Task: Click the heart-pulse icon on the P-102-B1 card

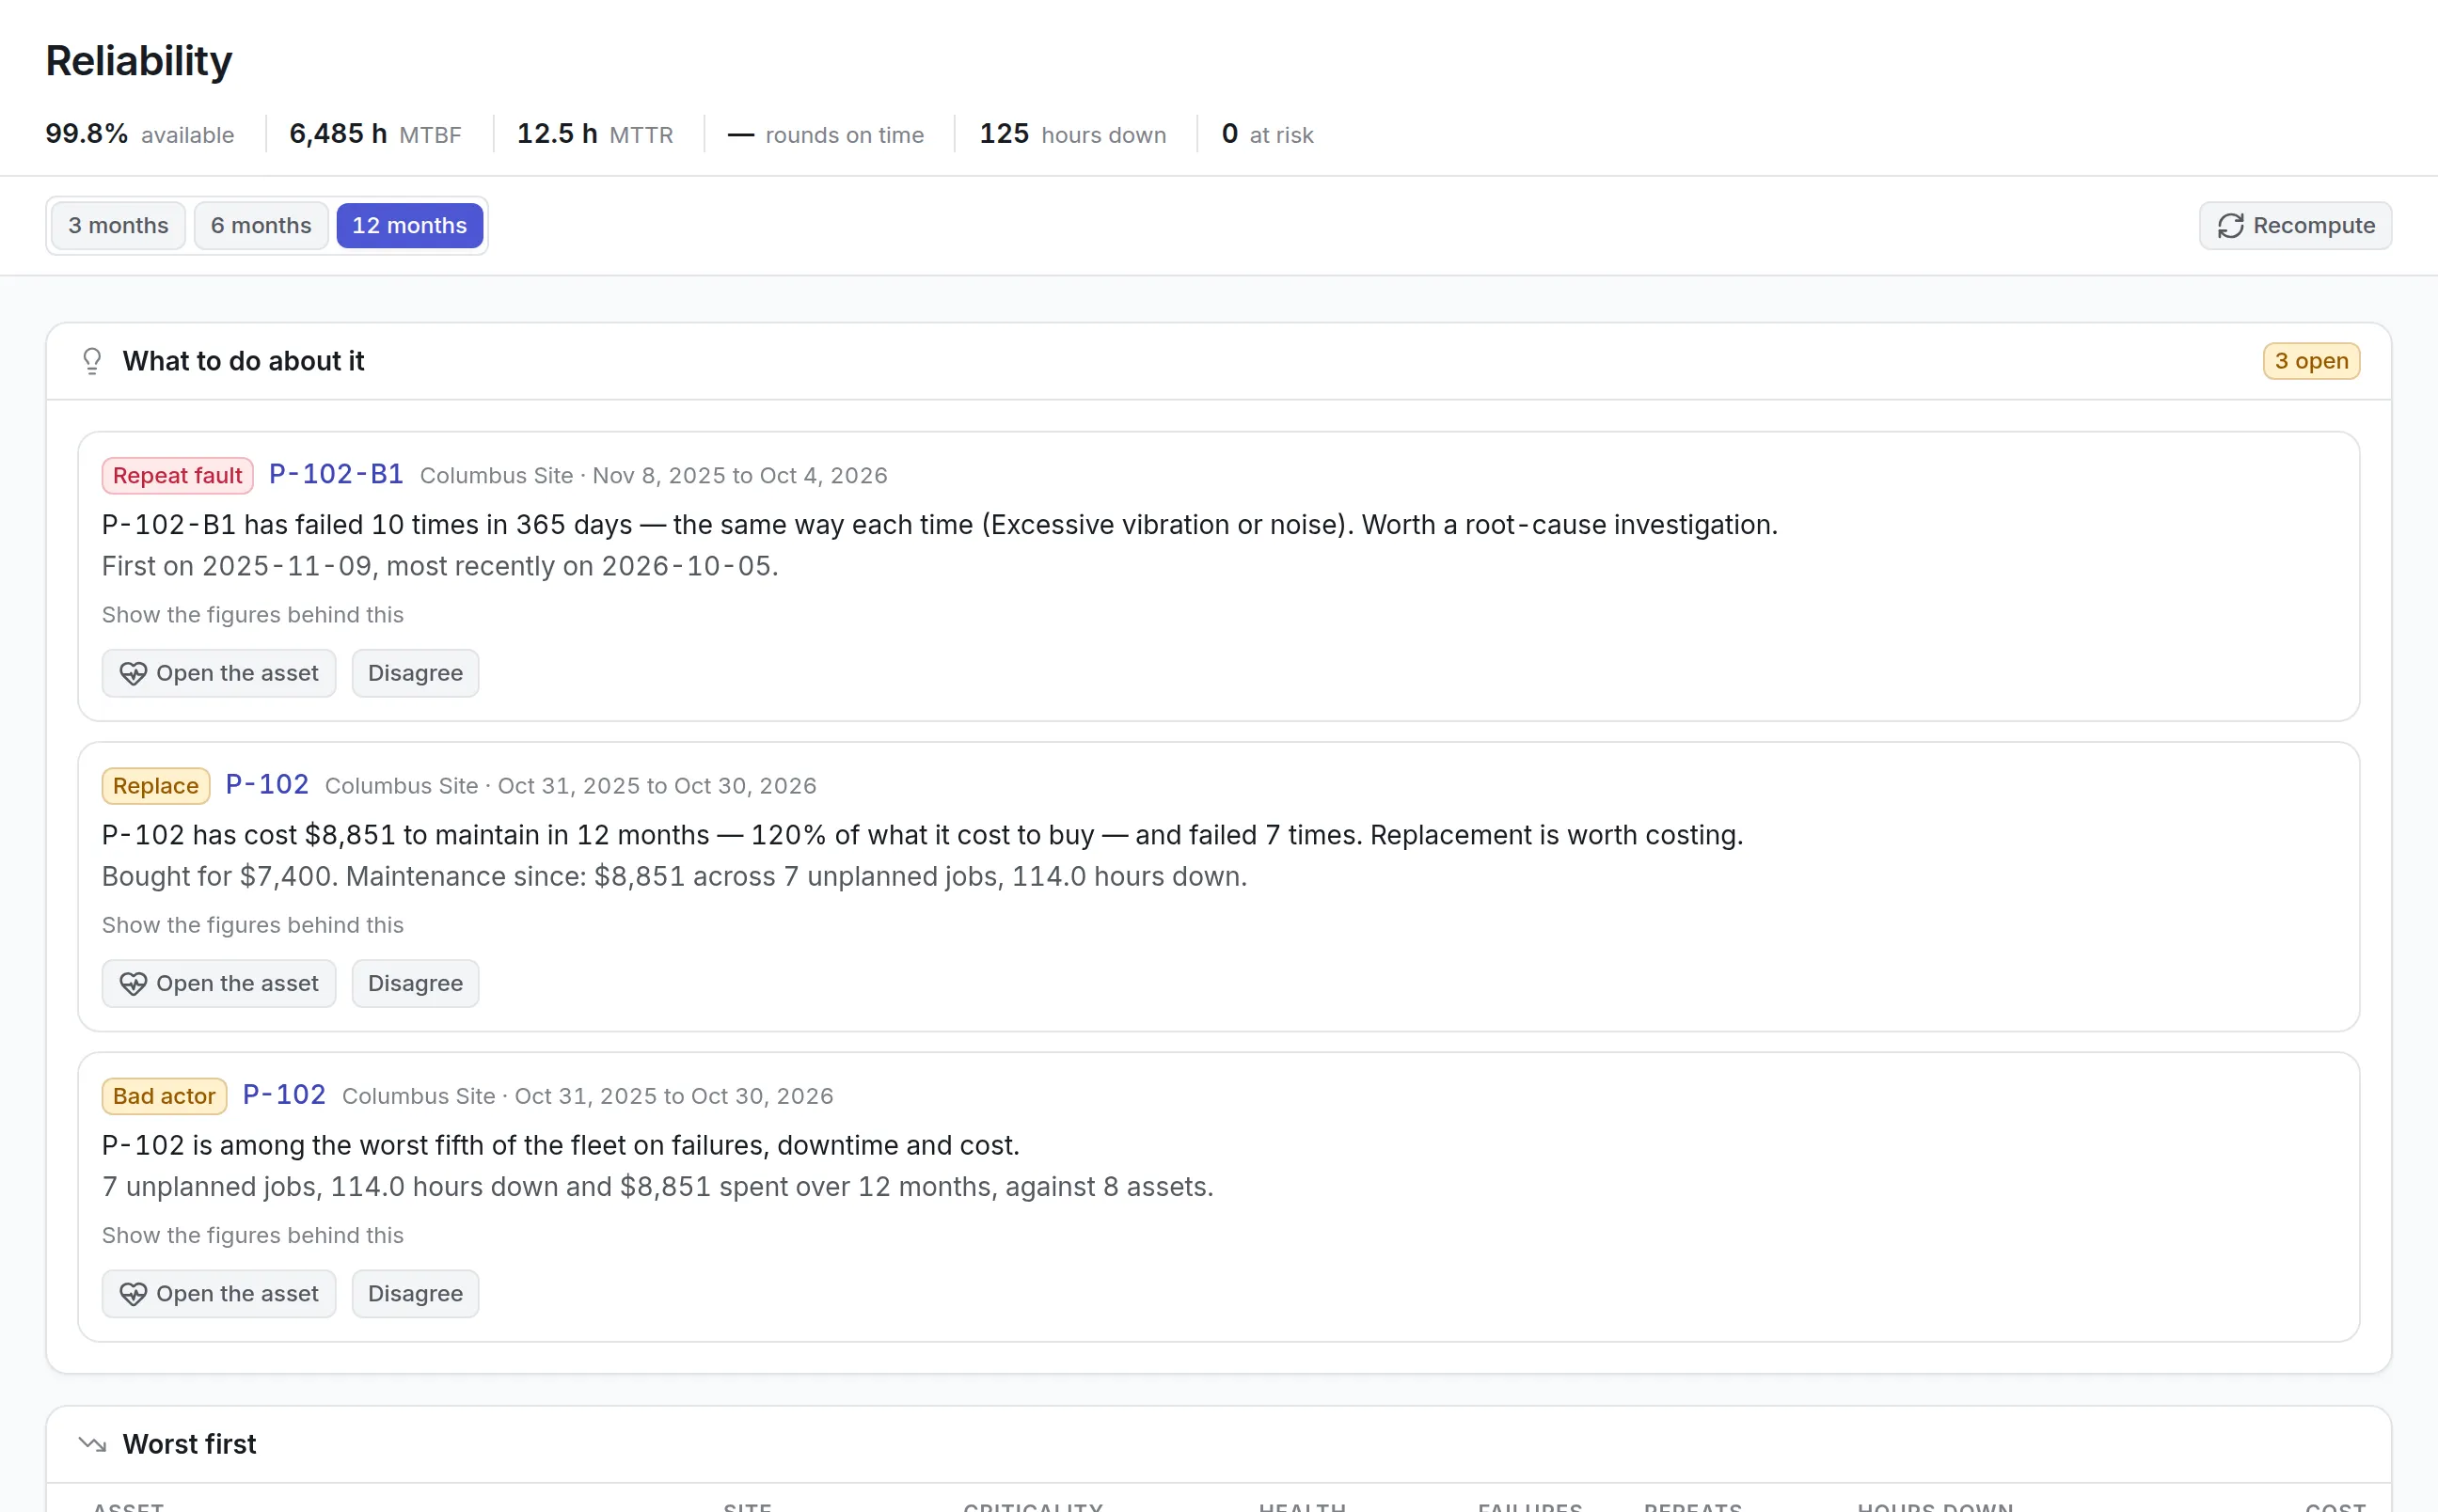Action: point(133,673)
